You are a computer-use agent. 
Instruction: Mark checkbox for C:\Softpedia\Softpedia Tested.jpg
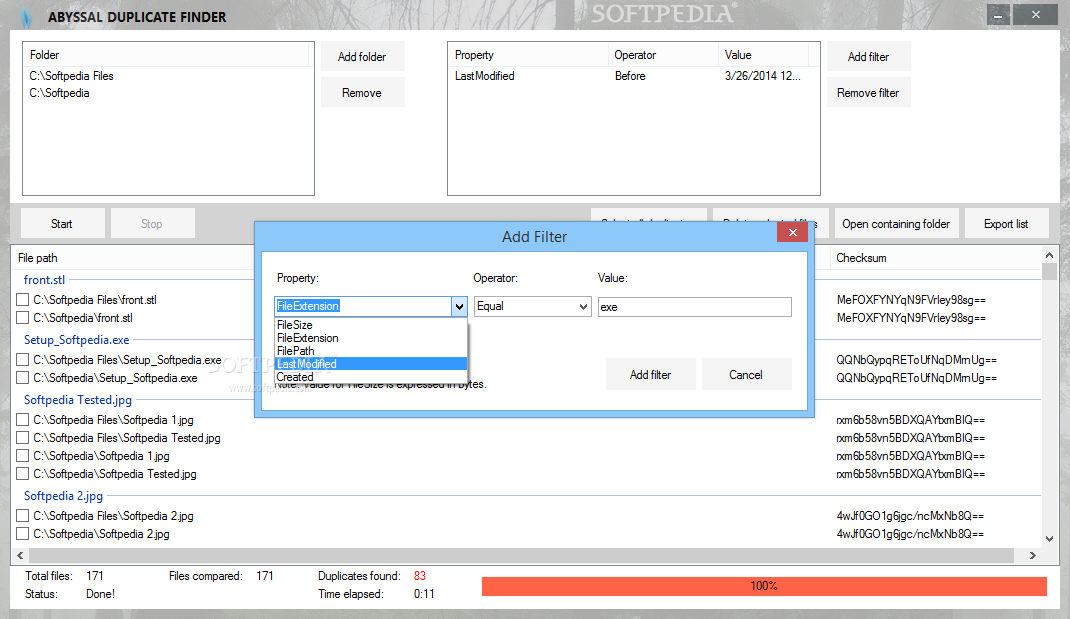point(23,474)
